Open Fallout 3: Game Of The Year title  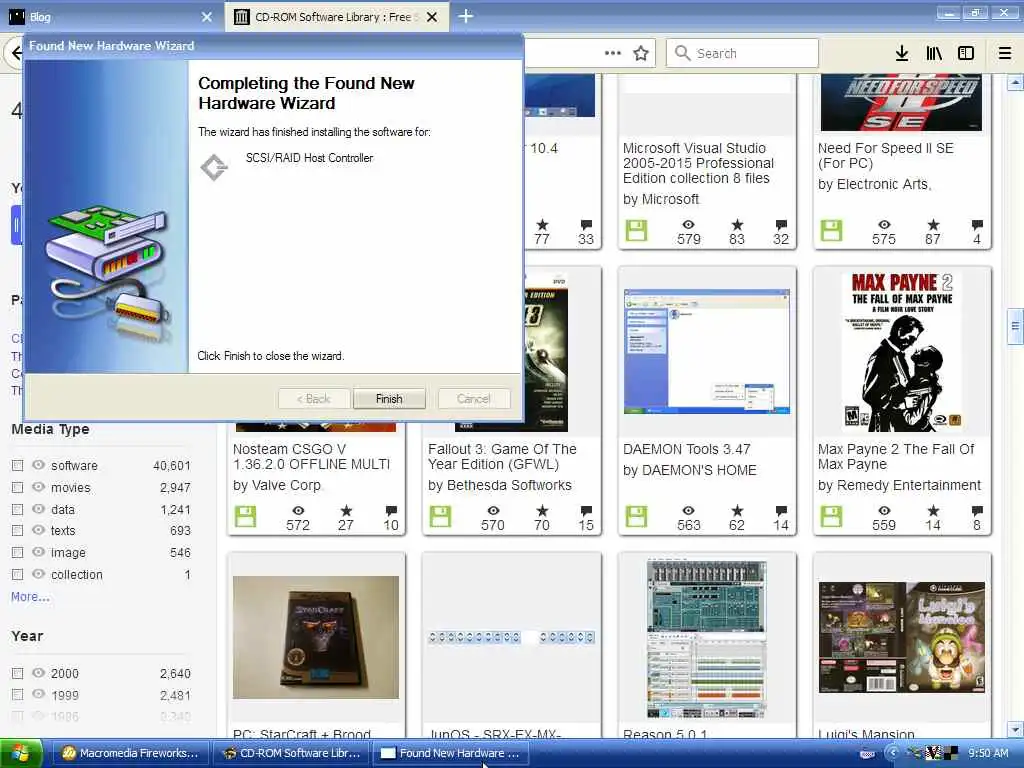[x=502, y=456]
